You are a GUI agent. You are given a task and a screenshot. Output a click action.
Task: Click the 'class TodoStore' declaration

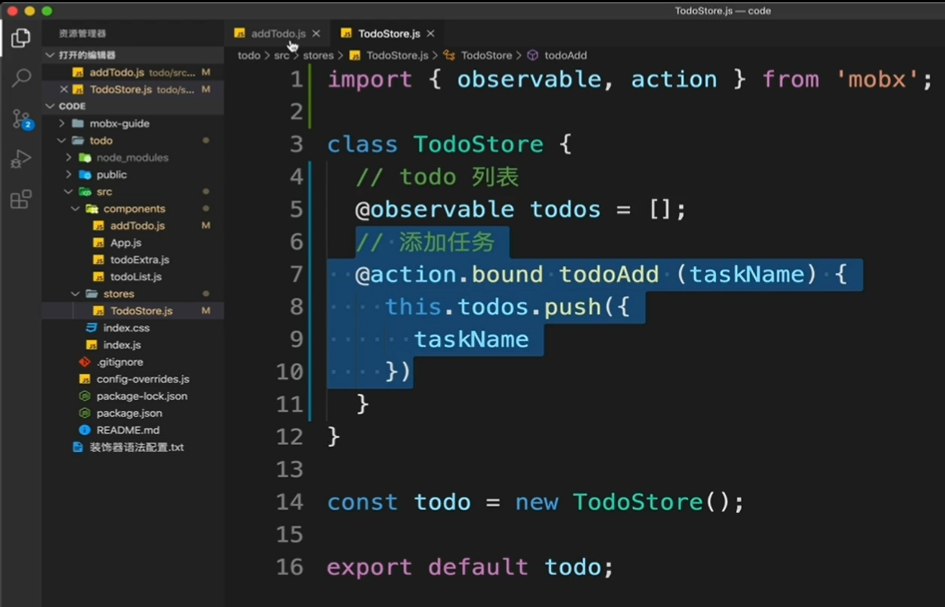pos(449,144)
